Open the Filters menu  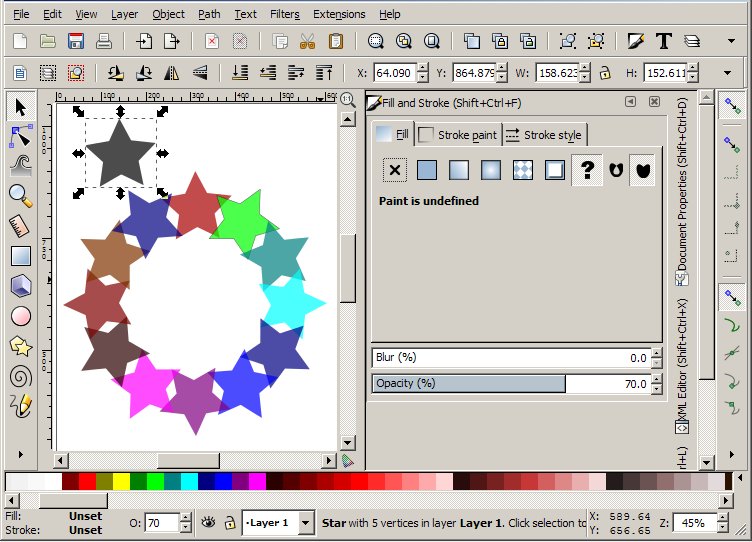tap(284, 14)
